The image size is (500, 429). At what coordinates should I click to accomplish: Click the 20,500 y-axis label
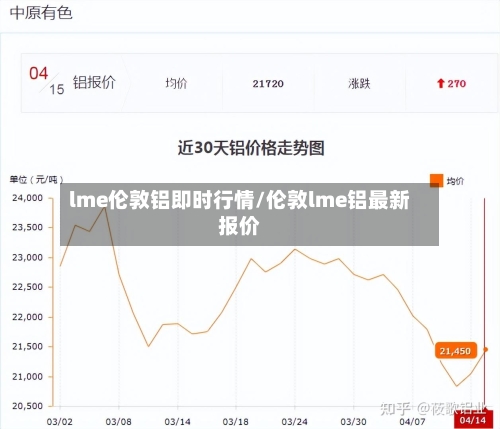pos(28,406)
